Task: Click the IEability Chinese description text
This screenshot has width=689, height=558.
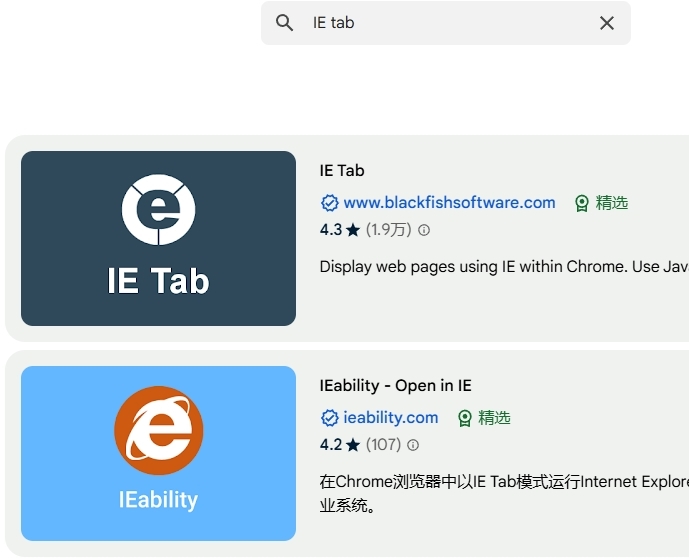Action: (504, 493)
